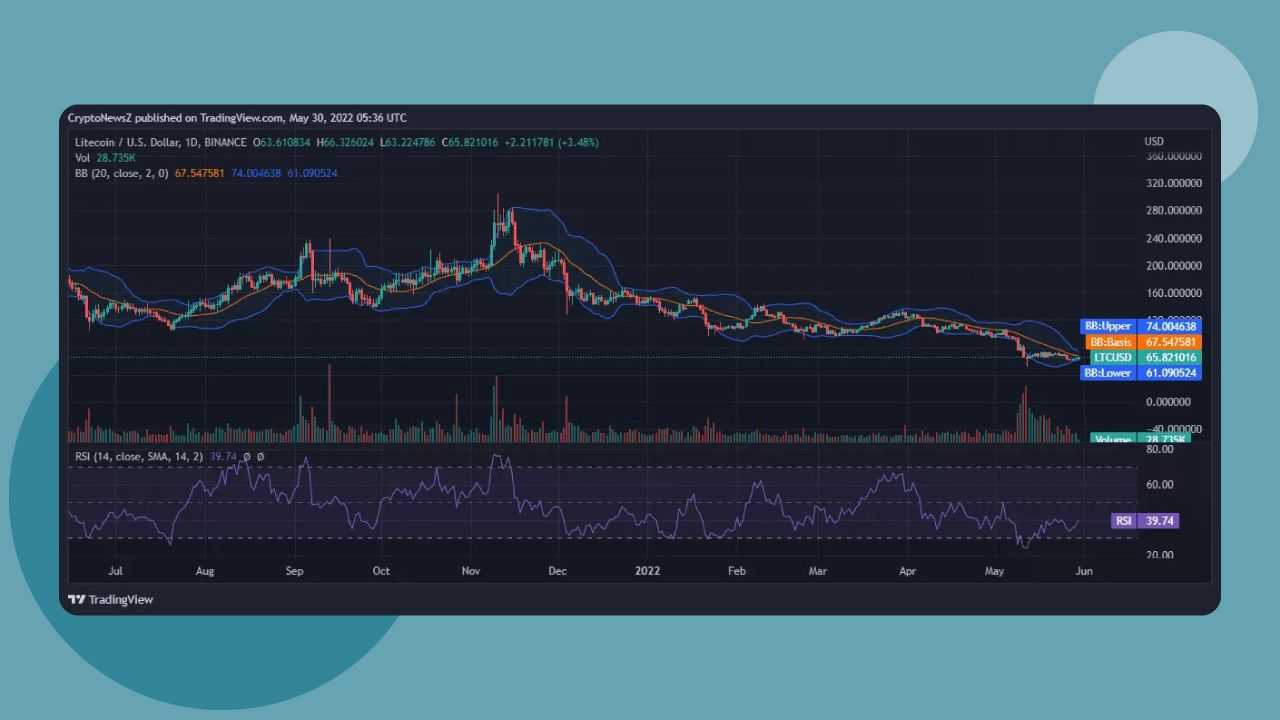1280x720 pixels.
Task: Click the 320.000000 price axis label
Action: (1173, 184)
